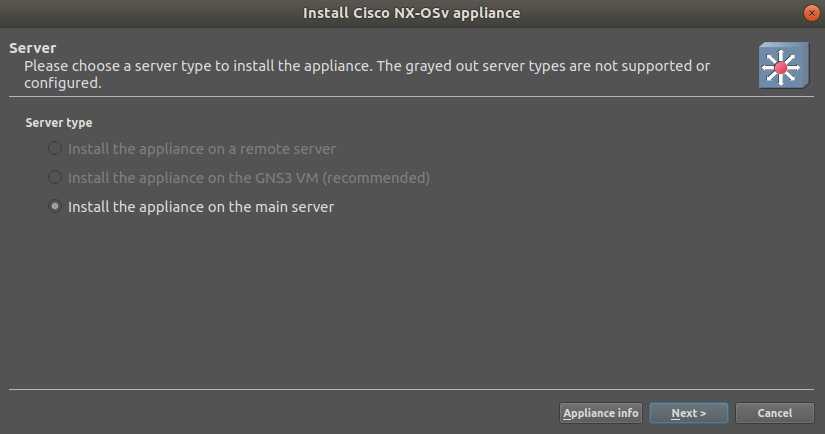
Task: Click "Install the appliance on a remote server" label
Action: click(x=201, y=149)
